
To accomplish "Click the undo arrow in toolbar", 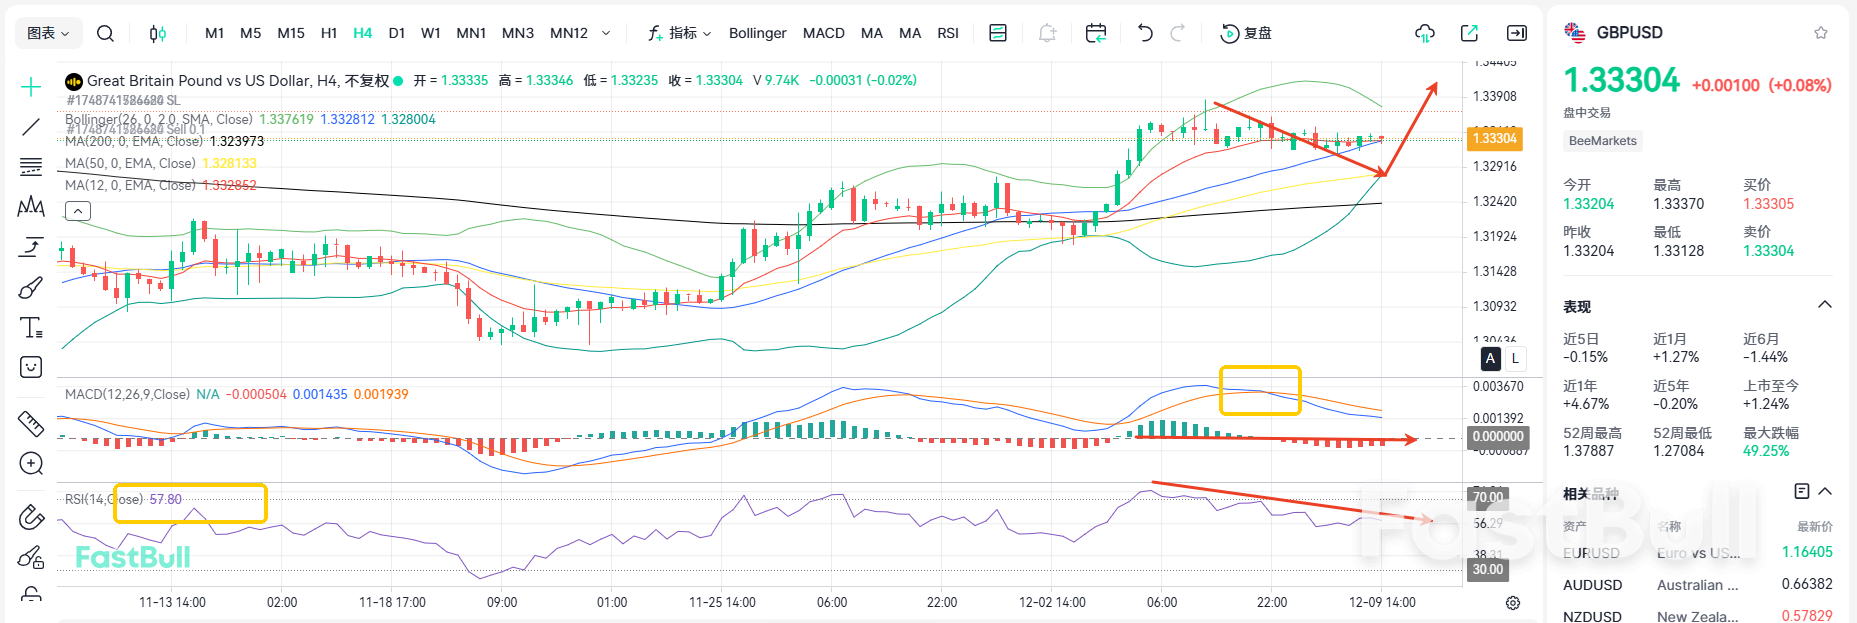I will tap(1145, 34).
